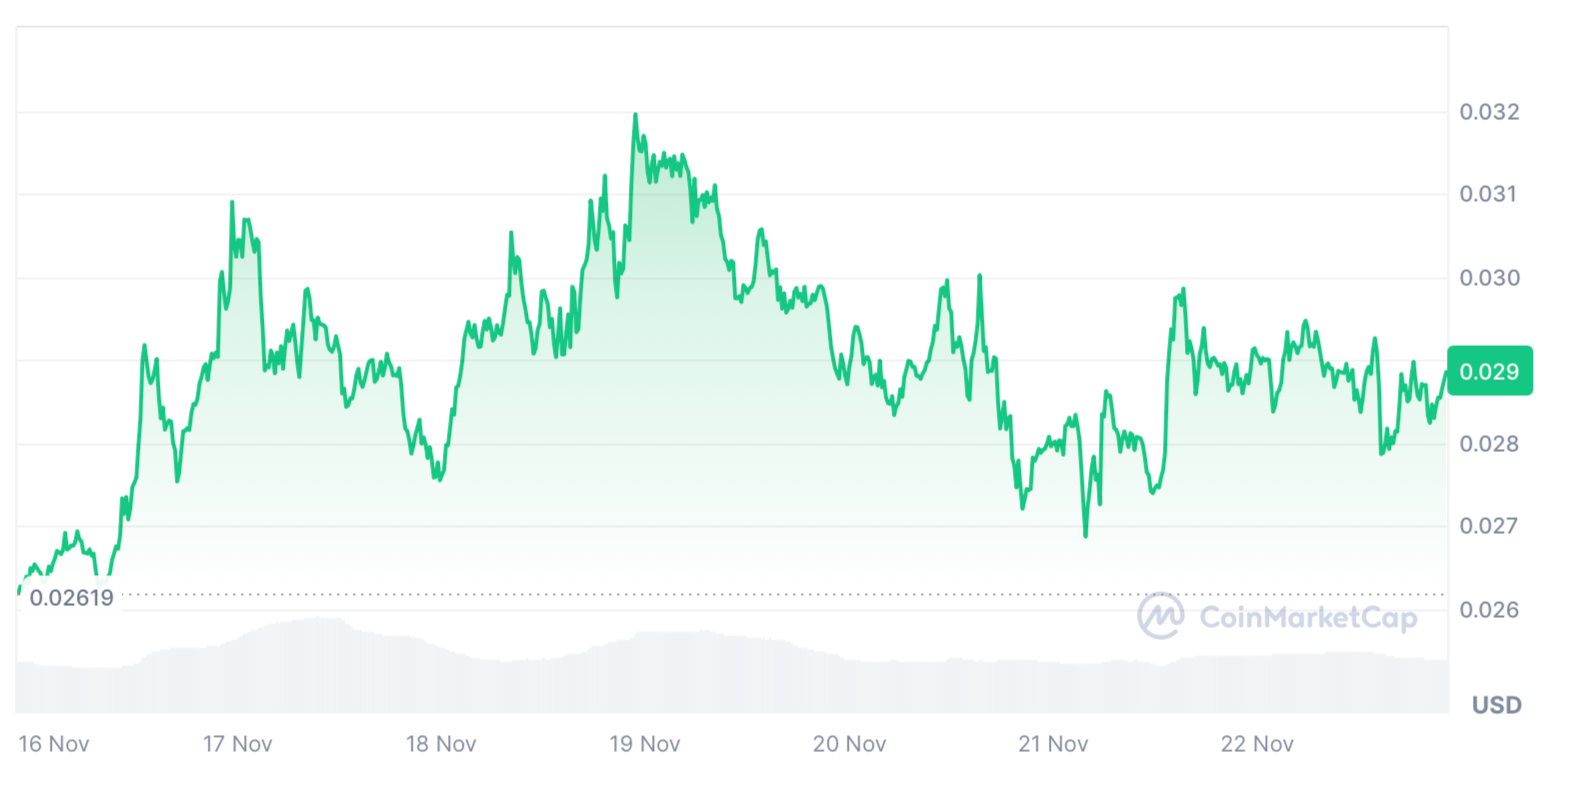Click the green 0.029 current price tag
Image resolution: width=1594 pixels, height=798 pixels.
(x=1489, y=372)
